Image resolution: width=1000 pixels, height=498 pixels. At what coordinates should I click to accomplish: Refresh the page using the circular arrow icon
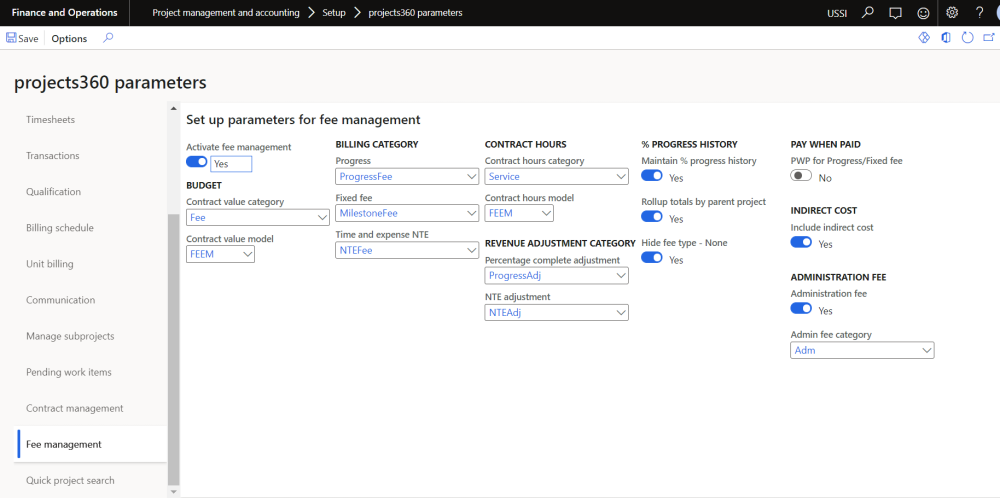pyautogui.click(x=967, y=38)
